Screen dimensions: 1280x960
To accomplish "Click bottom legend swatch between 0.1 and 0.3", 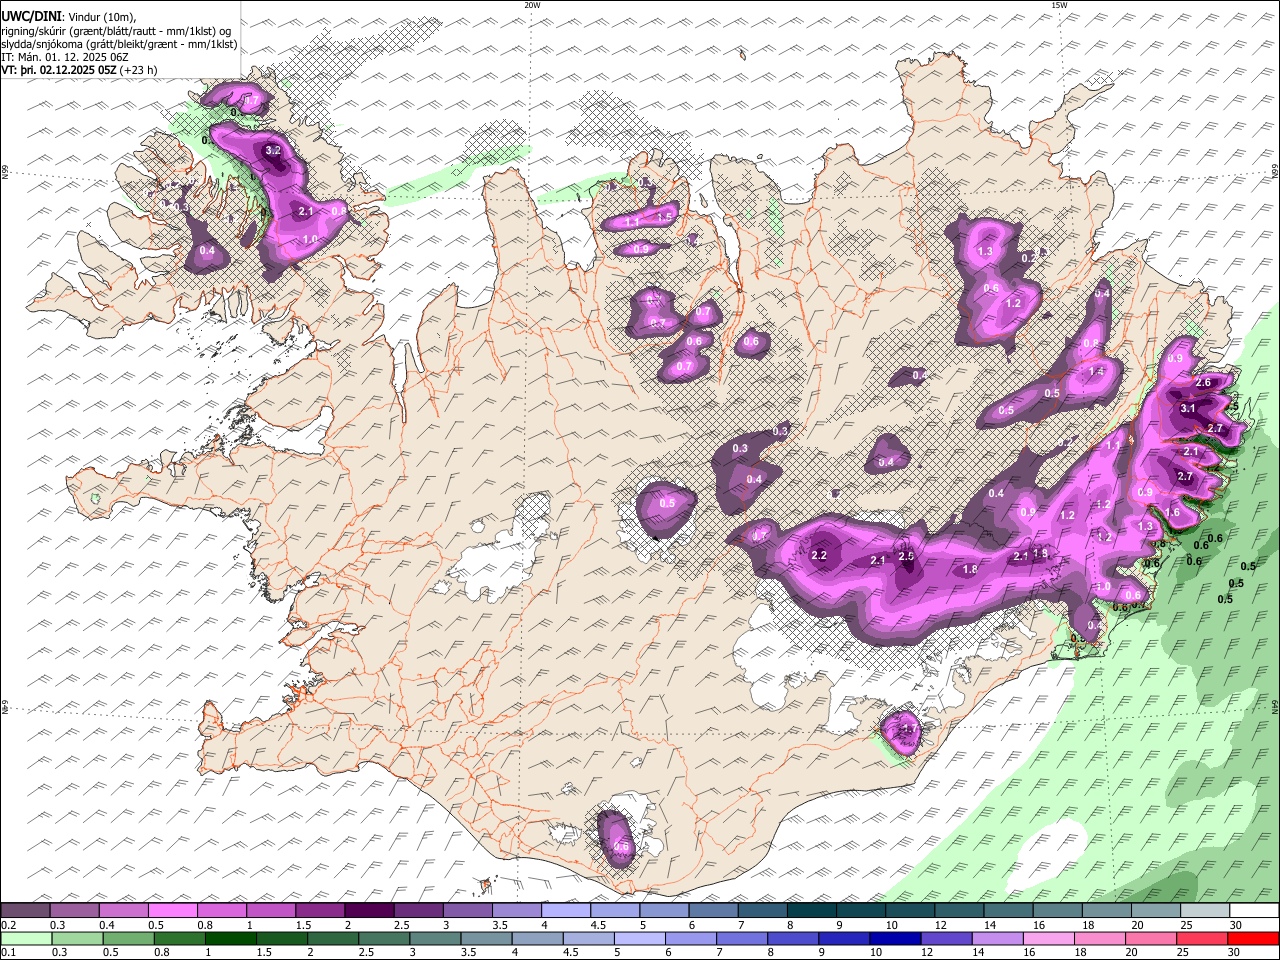I will point(26,938).
